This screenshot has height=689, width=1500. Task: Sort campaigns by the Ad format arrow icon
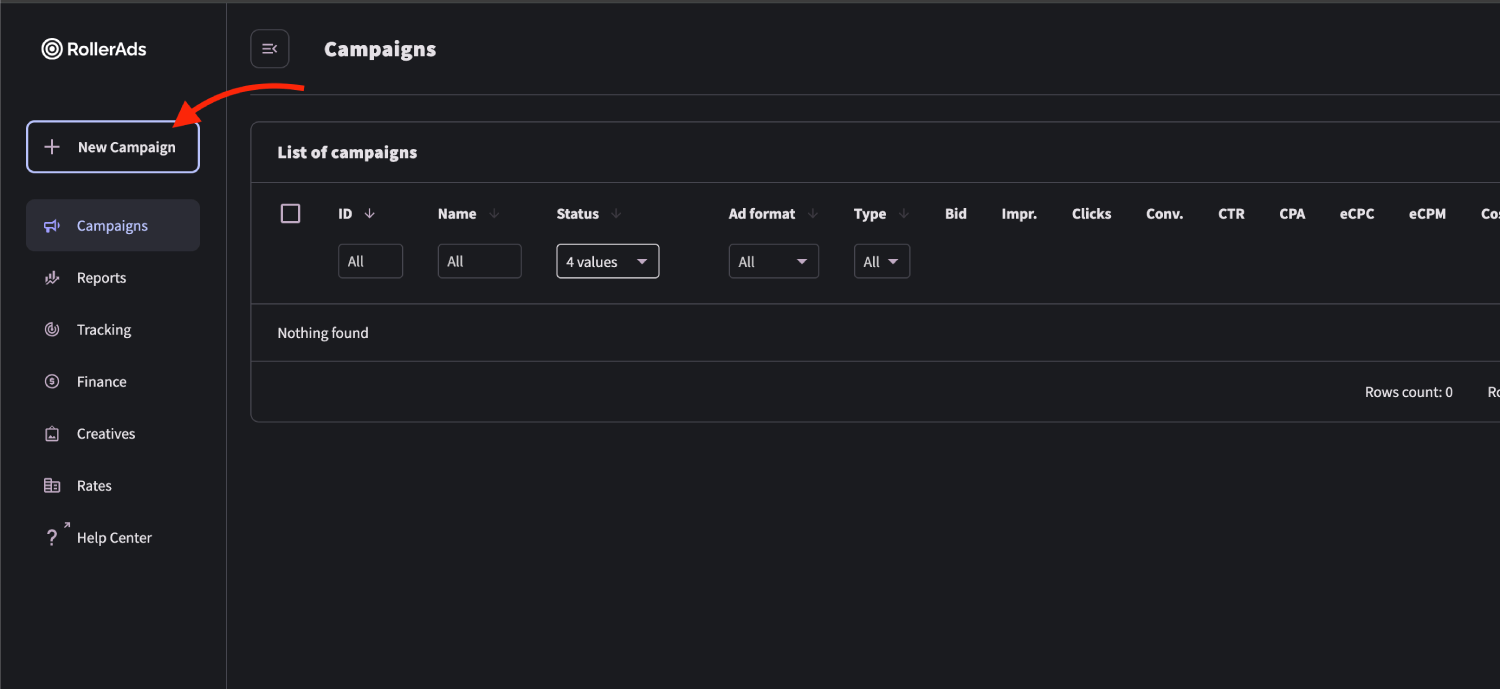(813, 214)
